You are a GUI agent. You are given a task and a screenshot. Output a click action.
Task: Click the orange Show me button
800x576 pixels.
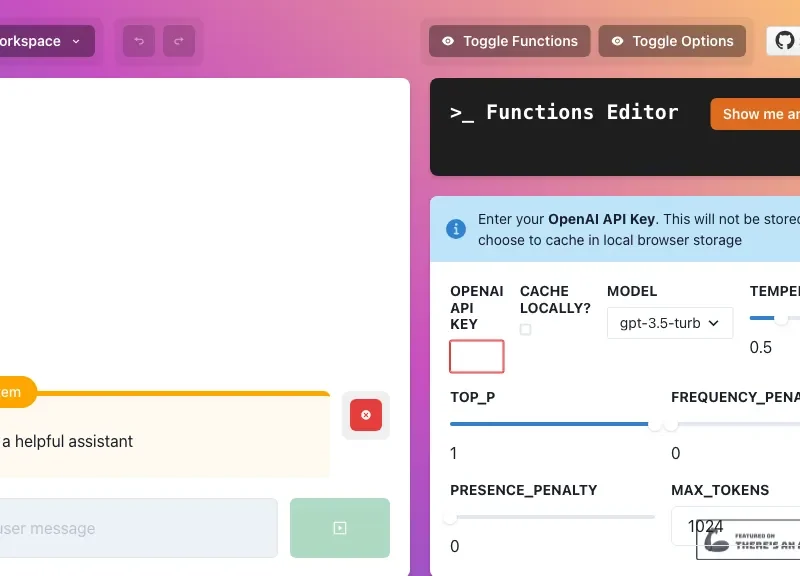pos(756,114)
